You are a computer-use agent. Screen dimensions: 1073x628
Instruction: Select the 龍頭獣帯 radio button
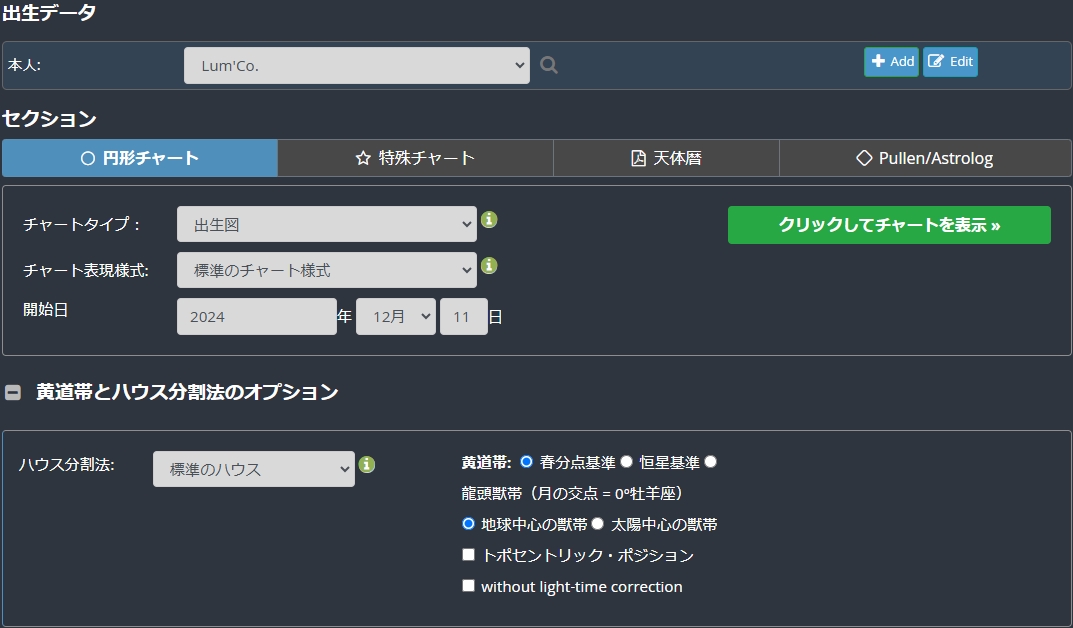710,462
